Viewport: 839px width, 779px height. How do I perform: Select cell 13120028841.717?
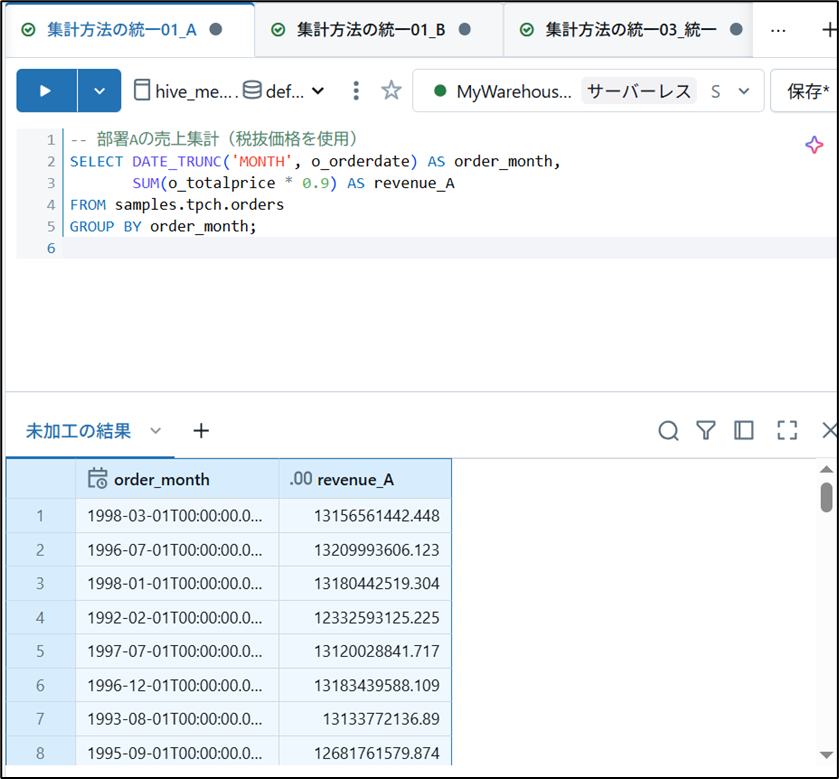click(365, 651)
